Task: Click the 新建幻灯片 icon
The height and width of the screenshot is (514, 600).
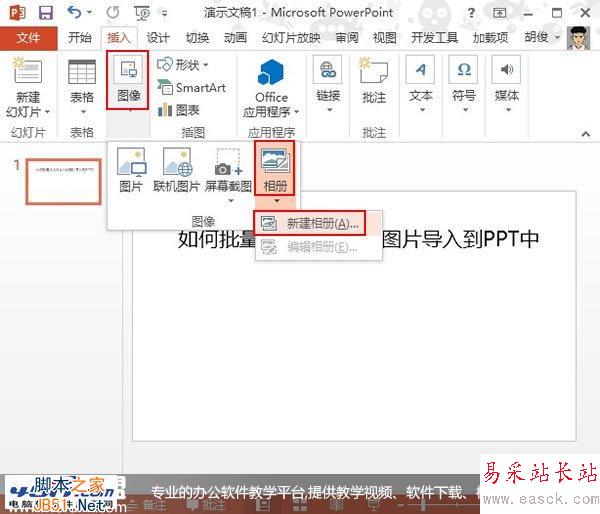Action: (x=28, y=71)
